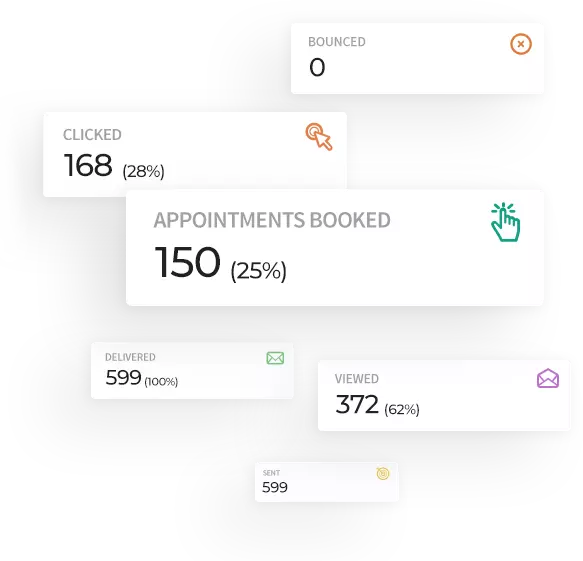
Task: Click the 372 viewed number
Action: click(357, 404)
